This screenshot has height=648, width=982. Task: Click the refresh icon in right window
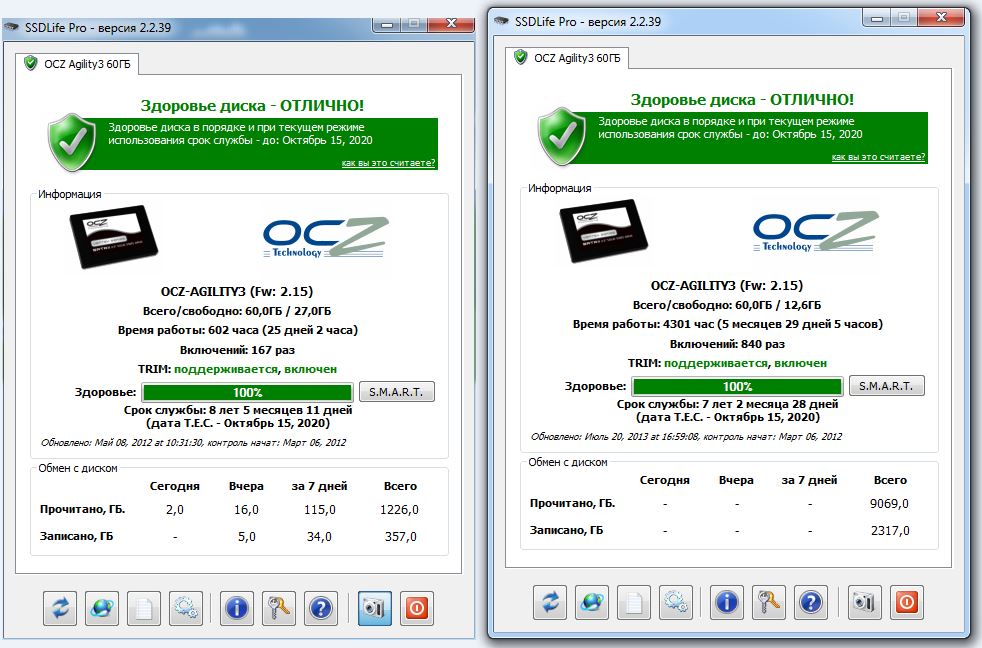(x=550, y=602)
